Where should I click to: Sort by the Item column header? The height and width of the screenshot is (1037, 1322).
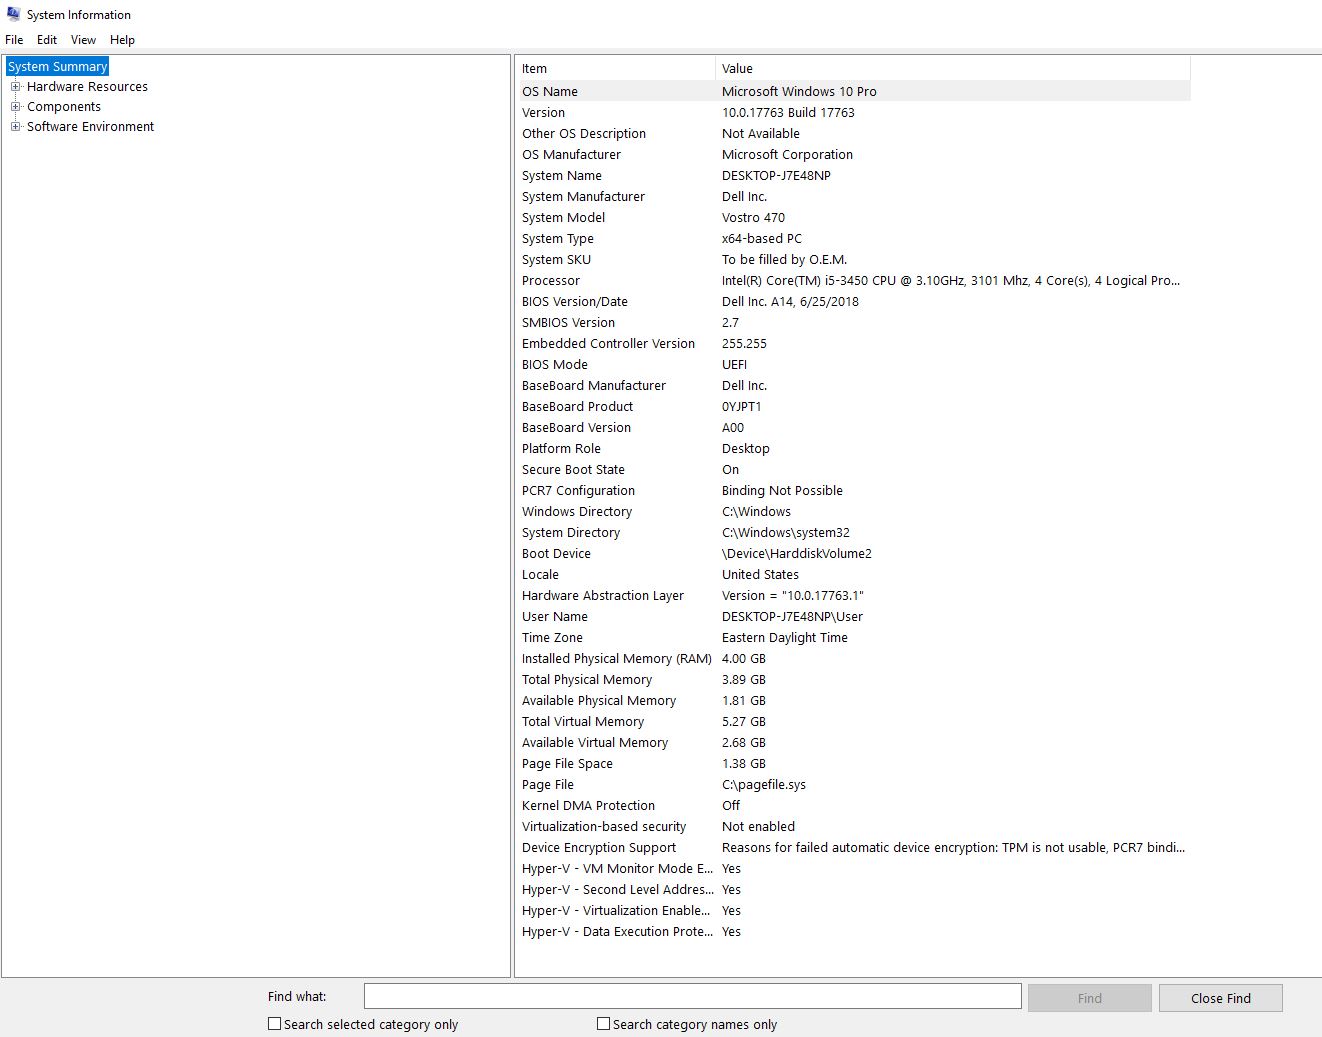click(x=614, y=69)
